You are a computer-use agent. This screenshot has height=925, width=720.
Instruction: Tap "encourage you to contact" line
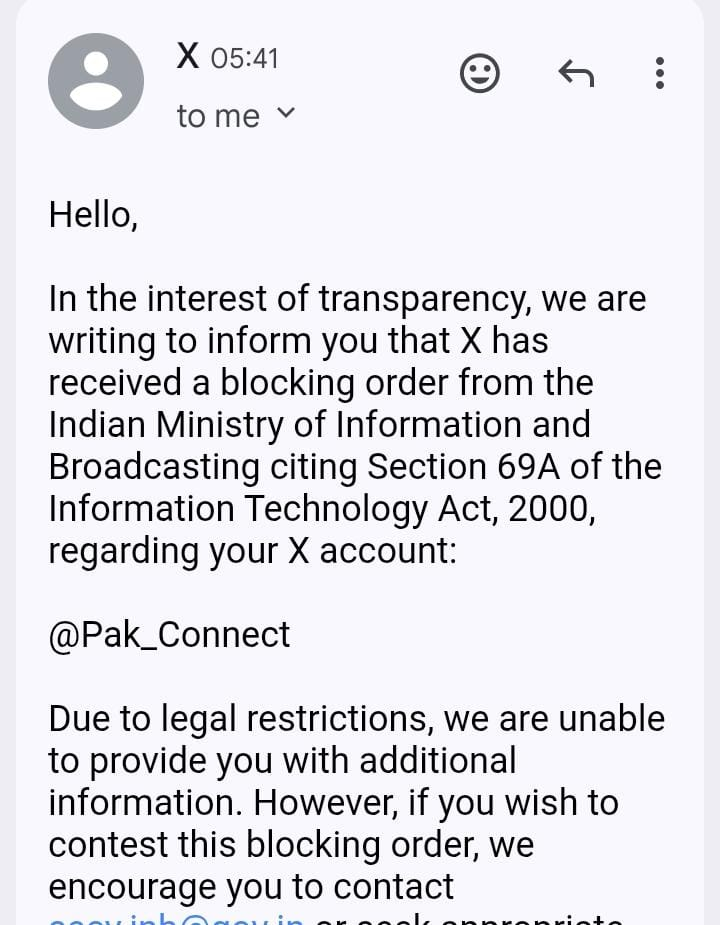(251, 887)
